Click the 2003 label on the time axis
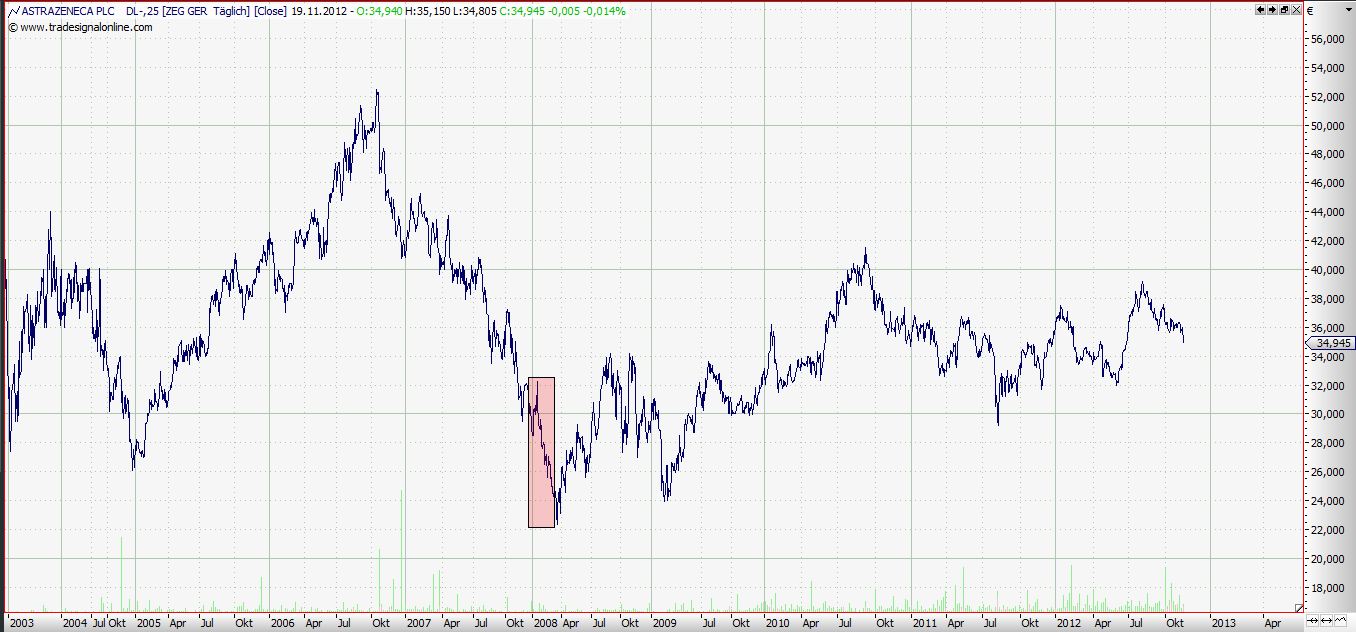1356x632 pixels. [21, 622]
